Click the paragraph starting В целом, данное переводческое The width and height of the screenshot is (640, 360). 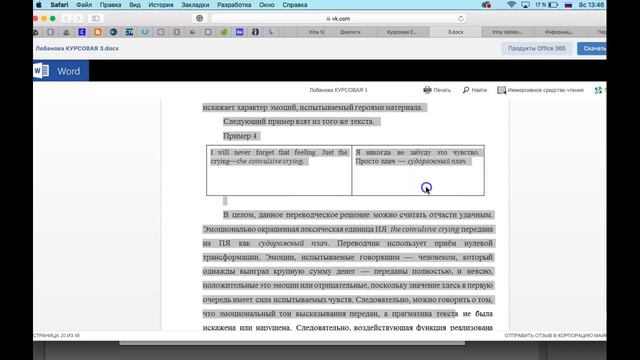(349, 271)
